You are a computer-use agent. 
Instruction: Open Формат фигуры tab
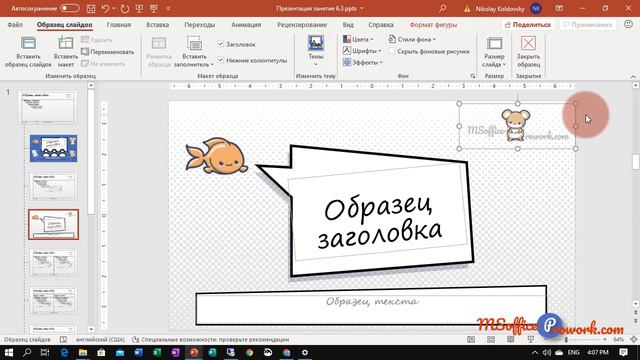pyautogui.click(x=433, y=24)
